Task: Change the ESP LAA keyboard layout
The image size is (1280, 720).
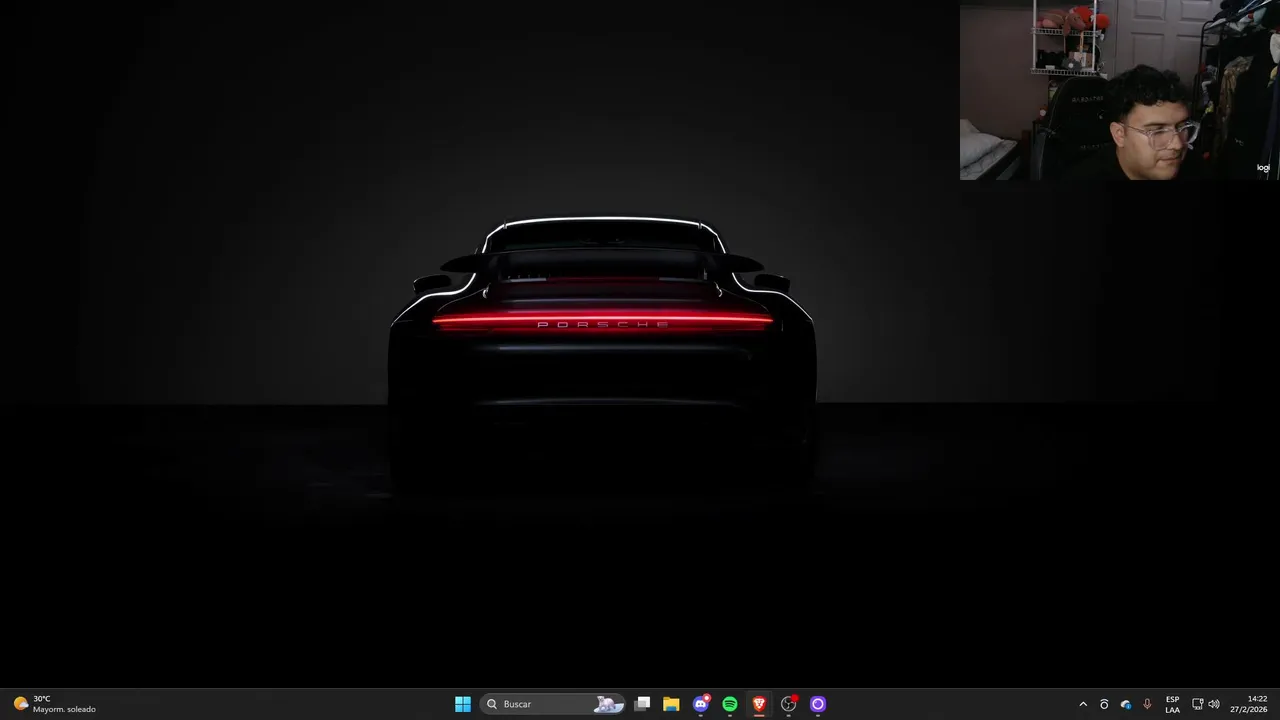Action: click(x=1172, y=704)
